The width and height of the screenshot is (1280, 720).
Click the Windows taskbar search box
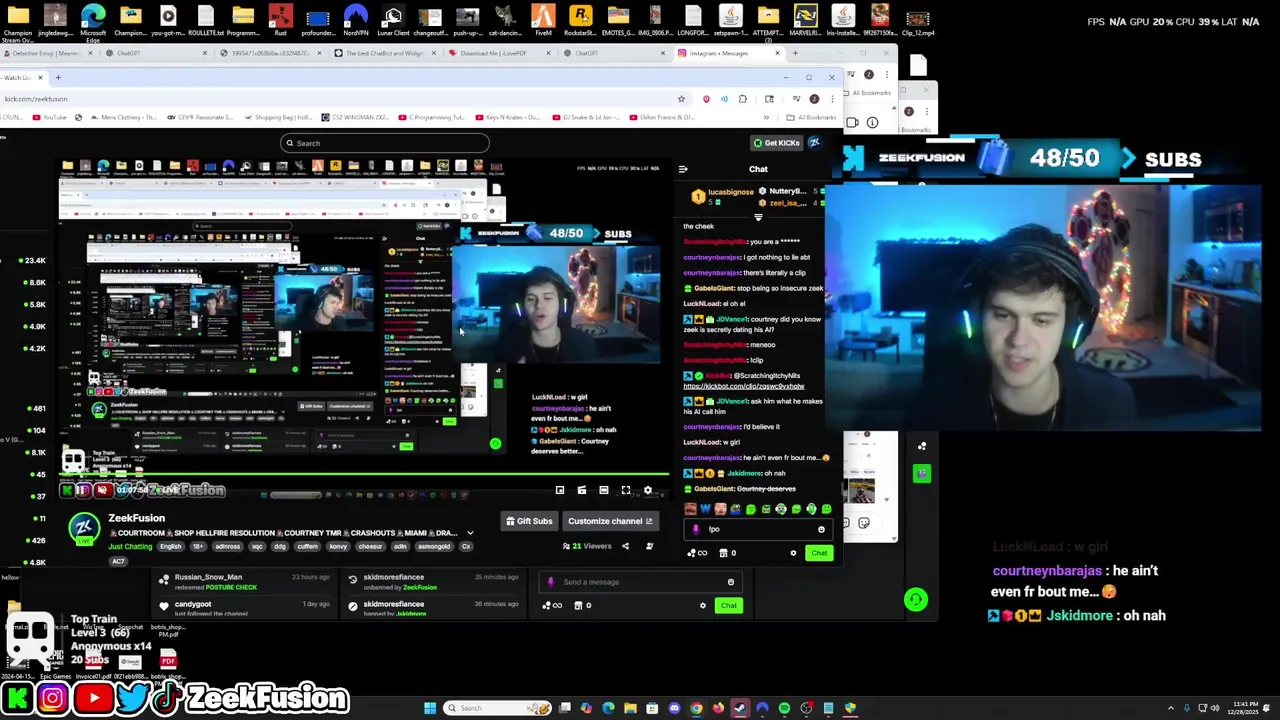click(x=498, y=708)
